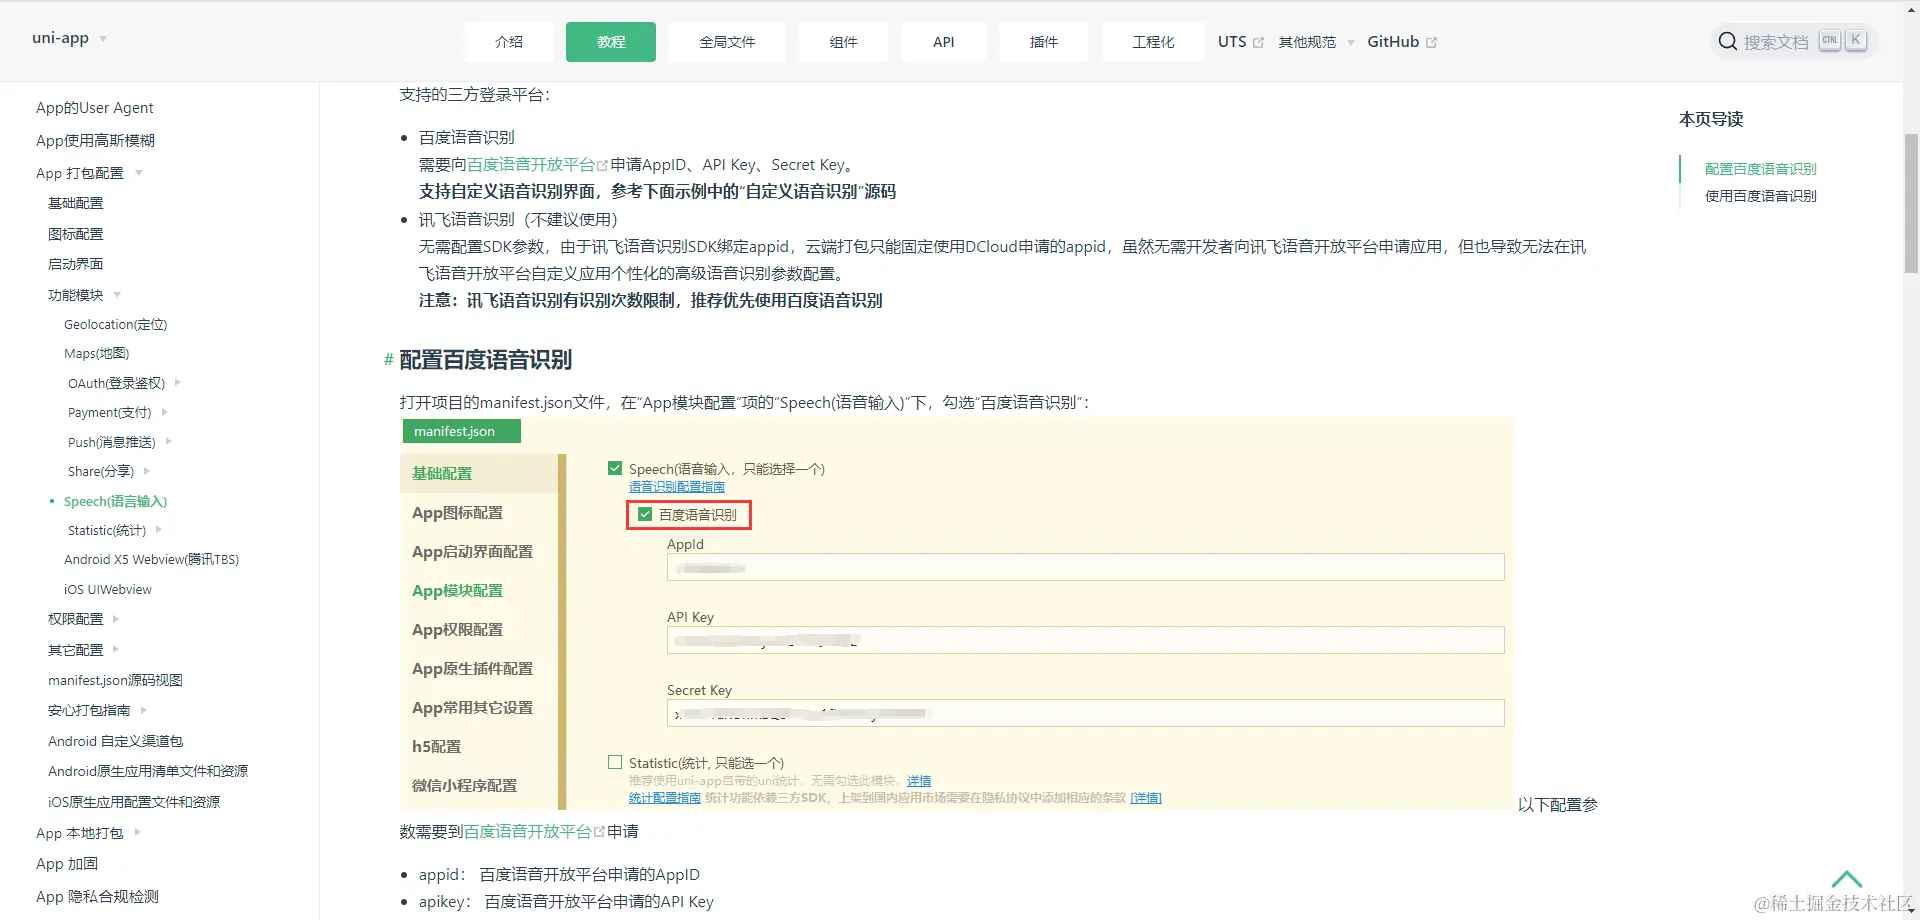Open the UTS external link
Screen dimensions: 1920x920
click(x=1241, y=42)
